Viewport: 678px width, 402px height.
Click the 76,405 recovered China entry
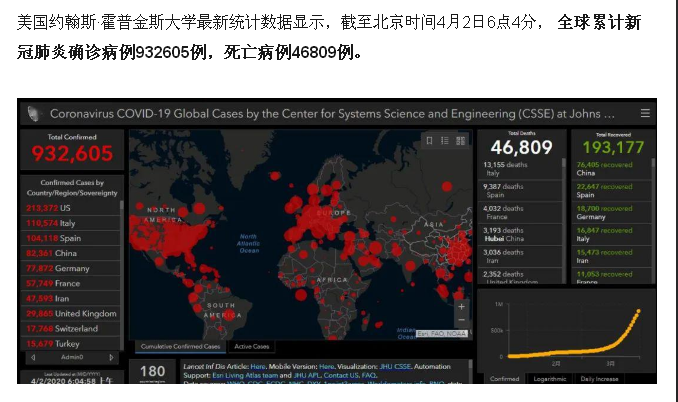[612, 169]
